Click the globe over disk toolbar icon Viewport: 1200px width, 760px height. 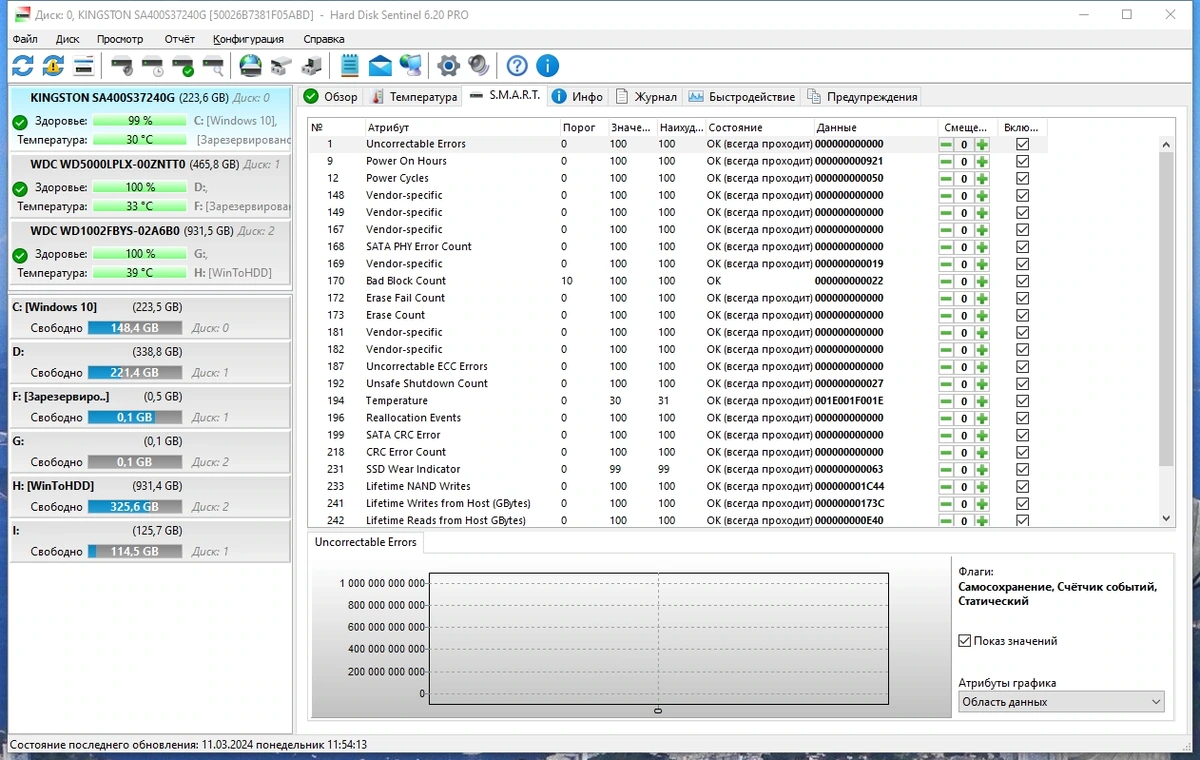click(250, 66)
